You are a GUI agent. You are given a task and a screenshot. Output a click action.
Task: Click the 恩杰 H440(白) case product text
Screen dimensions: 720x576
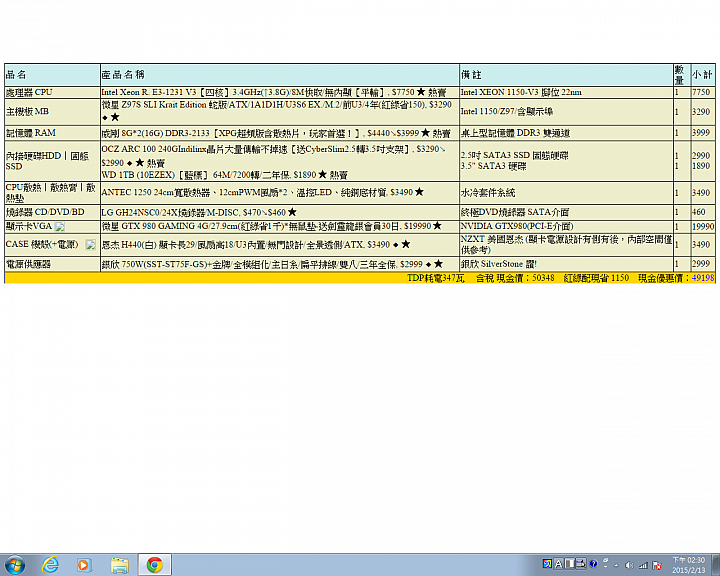pyautogui.click(x=256, y=245)
